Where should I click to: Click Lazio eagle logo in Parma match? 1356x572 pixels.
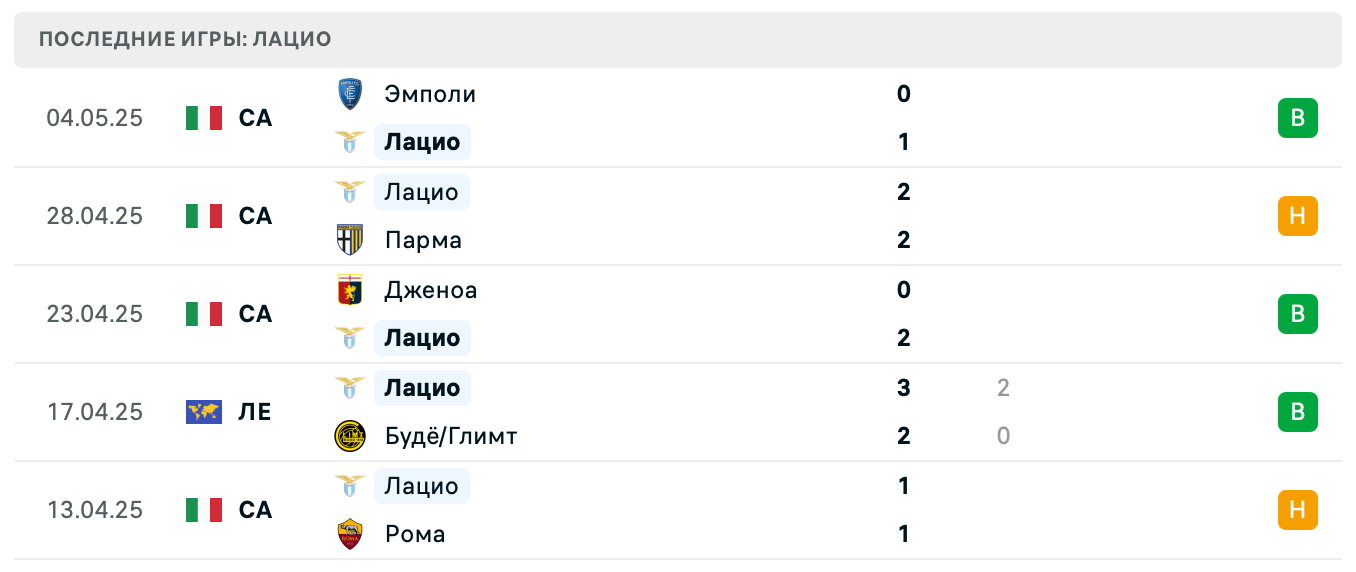coord(350,191)
